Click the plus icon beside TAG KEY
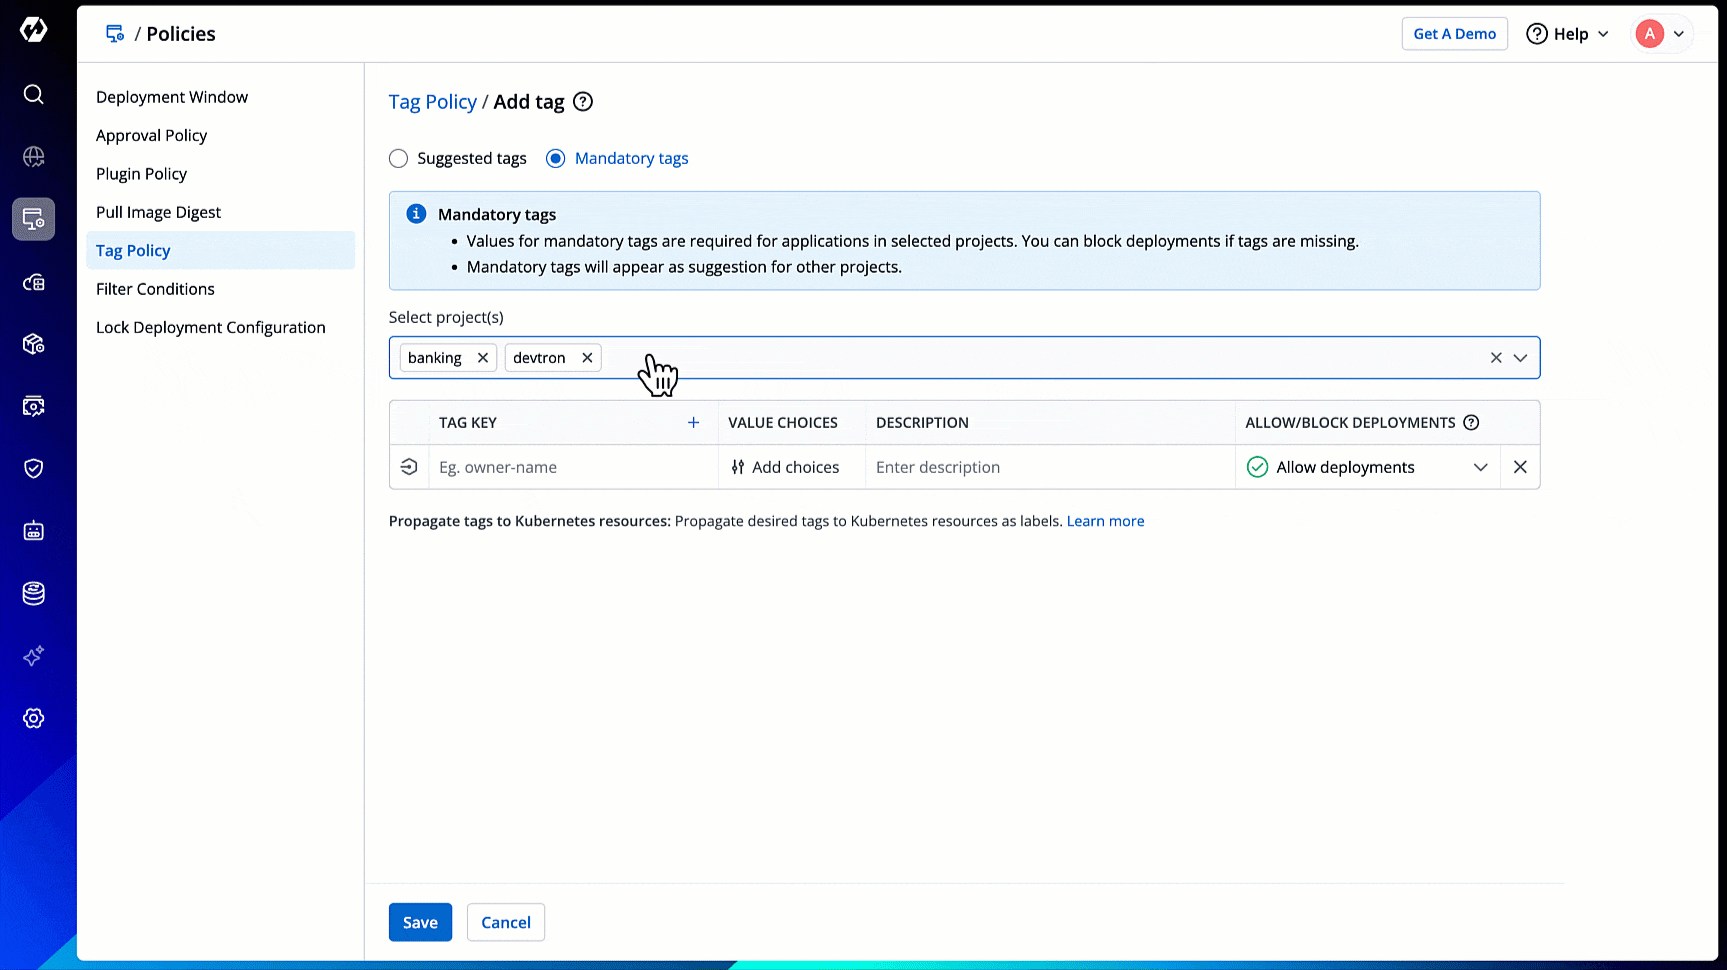The width and height of the screenshot is (1727, 970). pos(693,423)
